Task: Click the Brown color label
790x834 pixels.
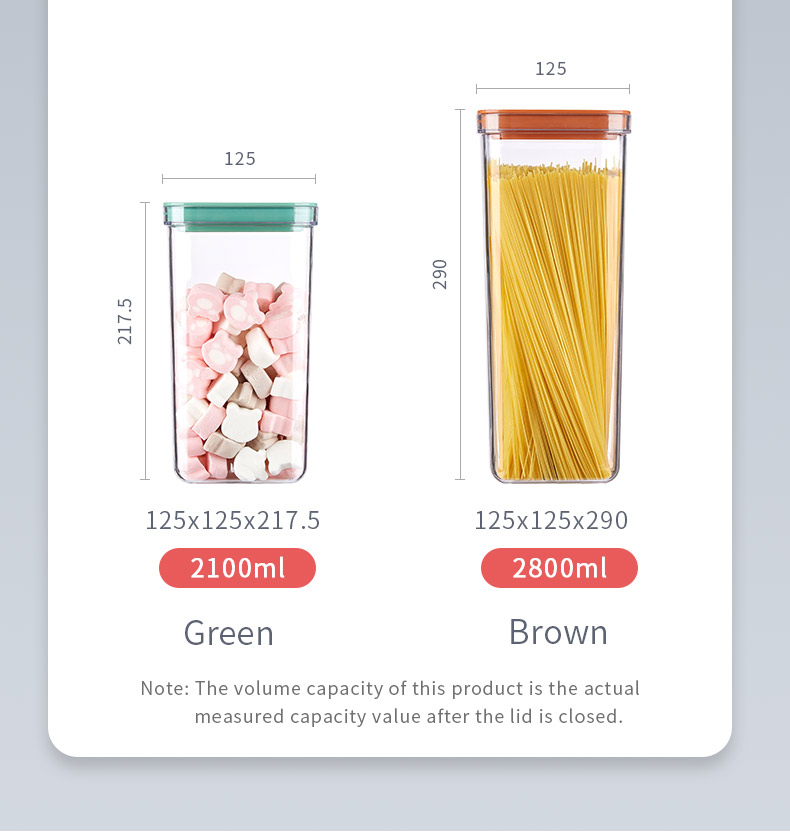Action: click(x=558, y=632)
